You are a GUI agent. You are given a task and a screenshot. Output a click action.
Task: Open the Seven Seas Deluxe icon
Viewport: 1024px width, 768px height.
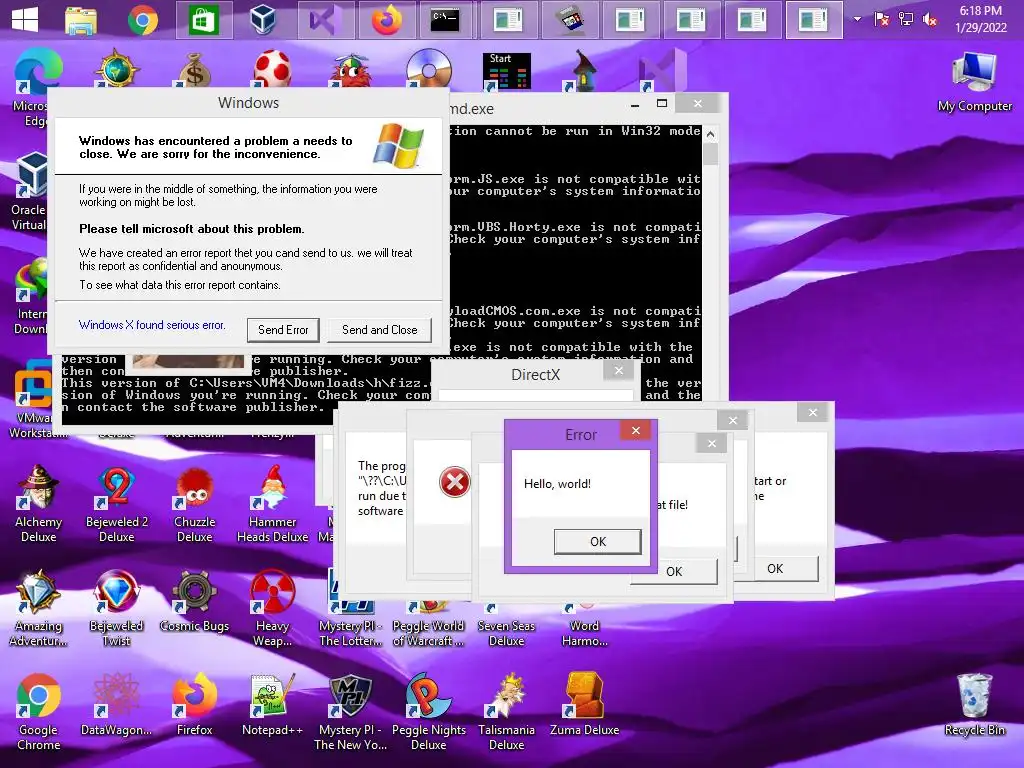coord(506,626)
